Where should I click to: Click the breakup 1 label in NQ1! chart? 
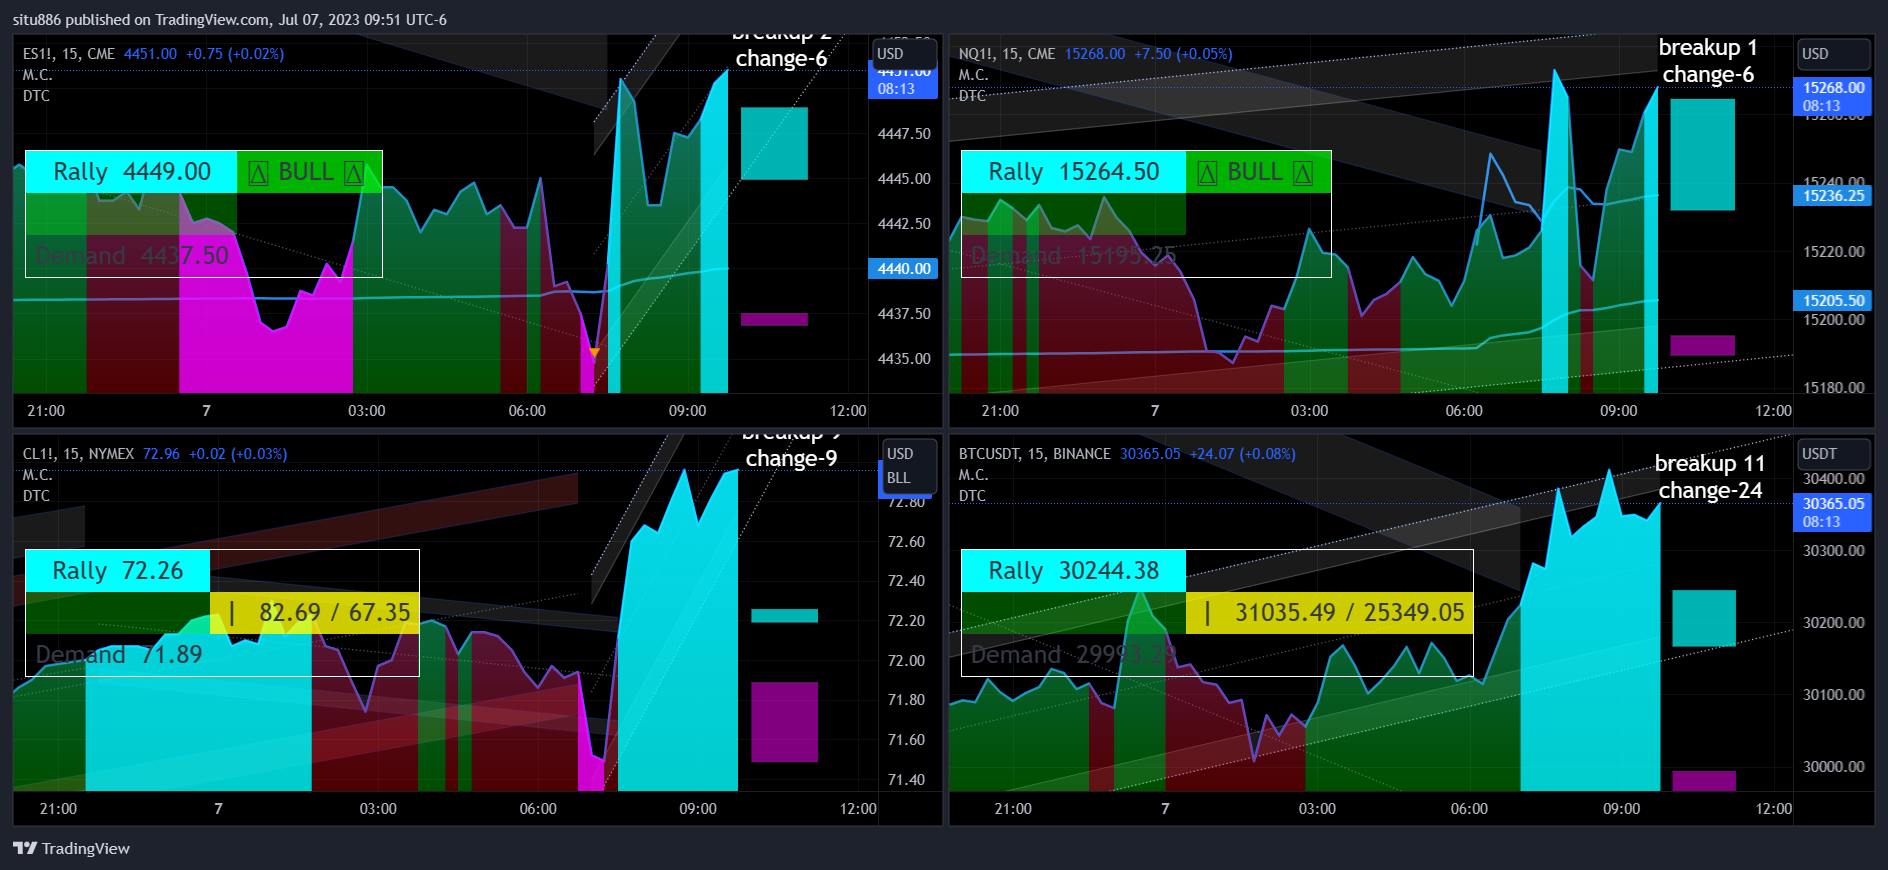tap(1708, 48)
